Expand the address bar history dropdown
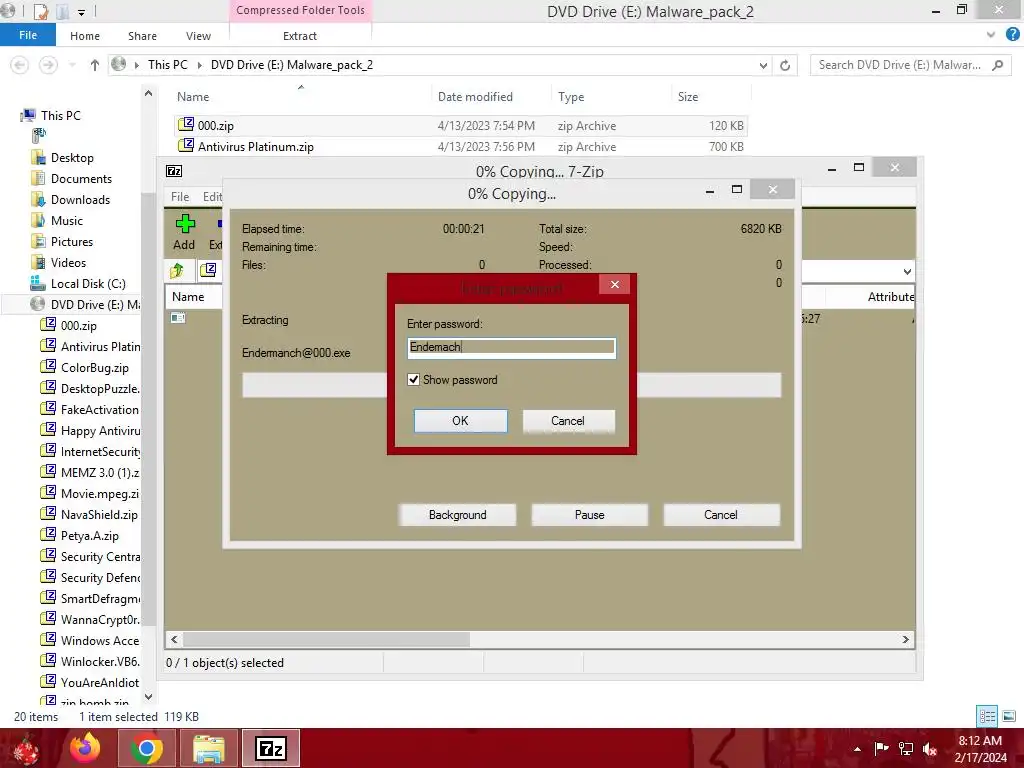The width and height of the screenshot is (1024, 768). point(763,65)
